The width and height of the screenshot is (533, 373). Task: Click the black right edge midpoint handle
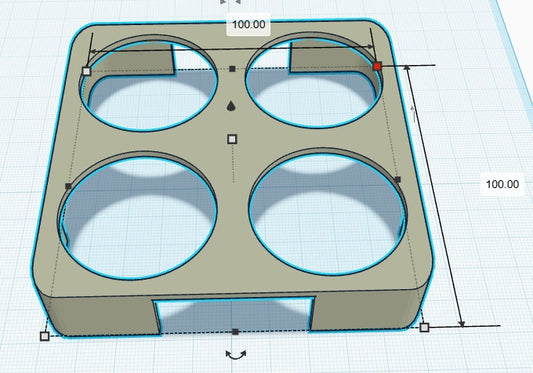coord(398,179)
